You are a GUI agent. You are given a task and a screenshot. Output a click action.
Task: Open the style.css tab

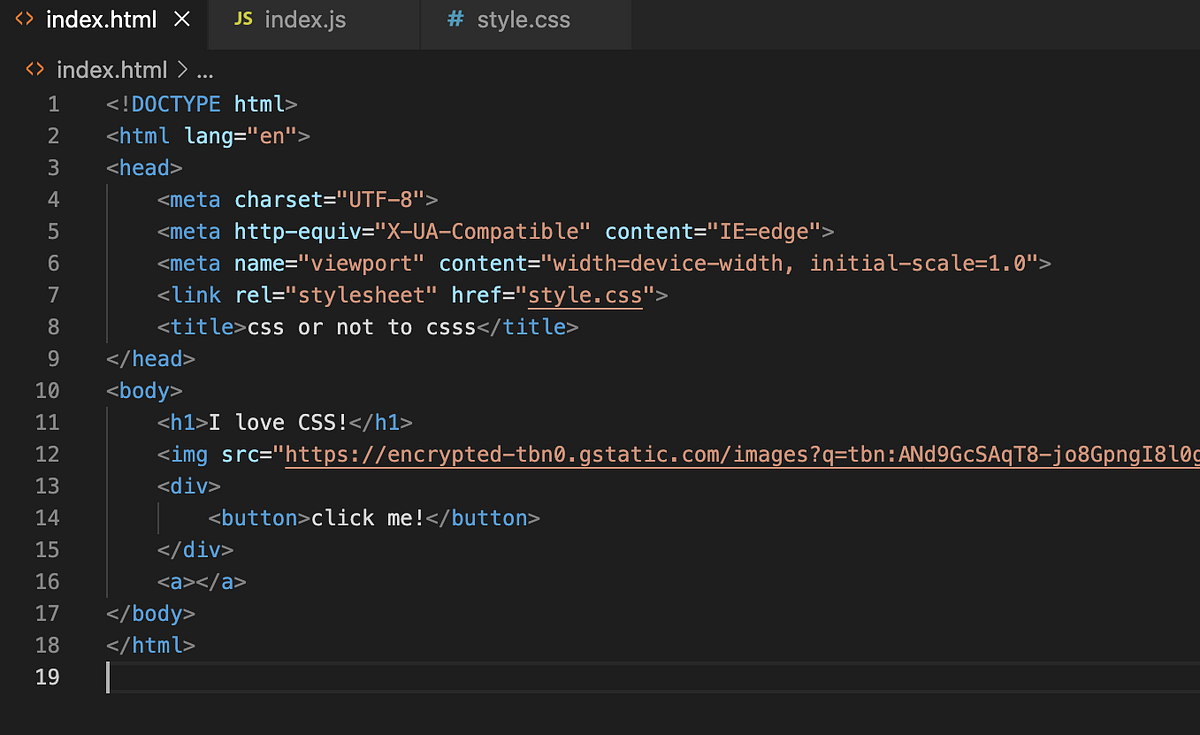pyautogui.click(x=523, y=18)
